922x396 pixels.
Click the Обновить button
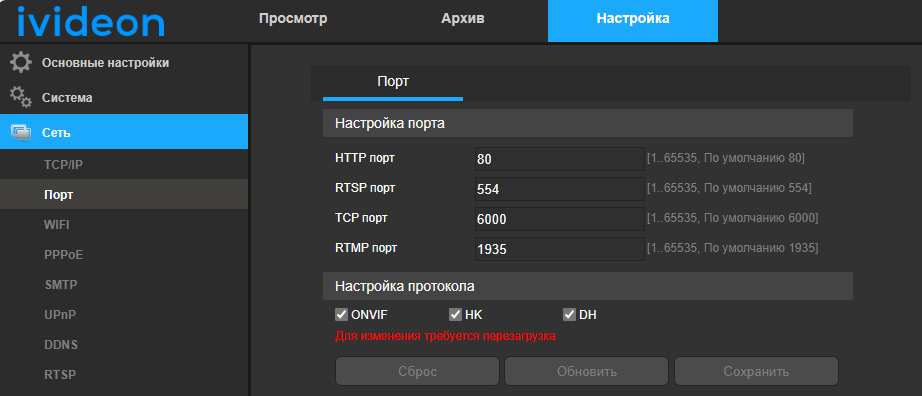coord(587,371)
